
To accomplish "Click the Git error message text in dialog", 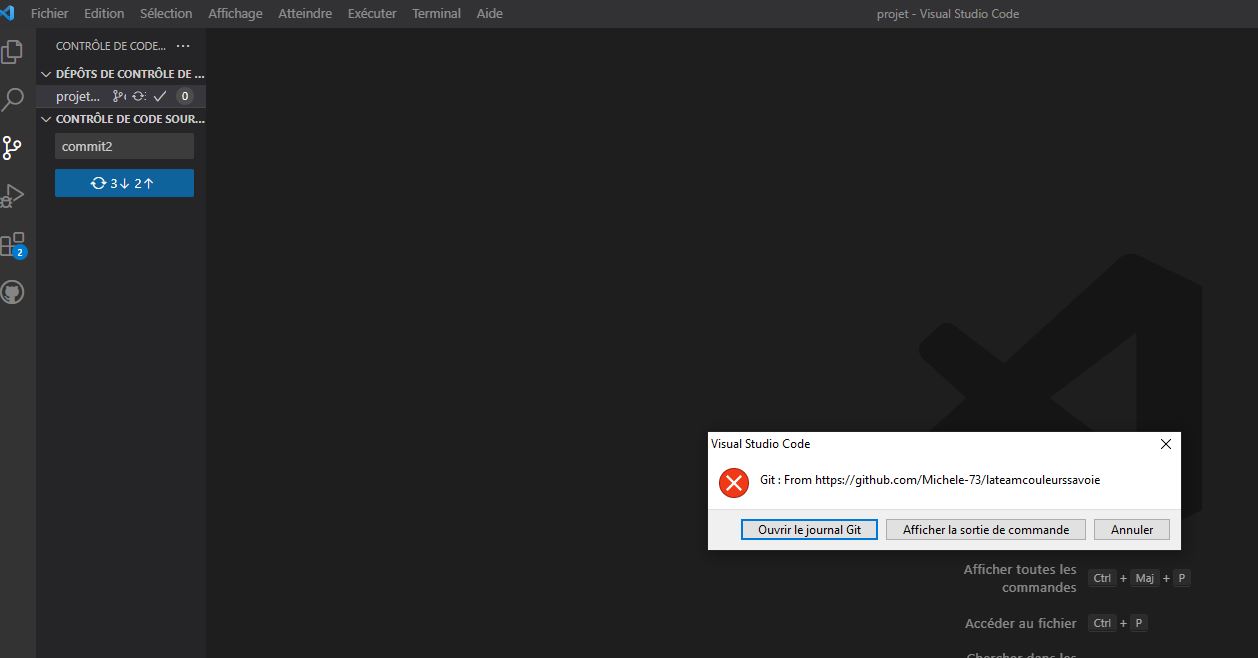I will tap(930, 480).
